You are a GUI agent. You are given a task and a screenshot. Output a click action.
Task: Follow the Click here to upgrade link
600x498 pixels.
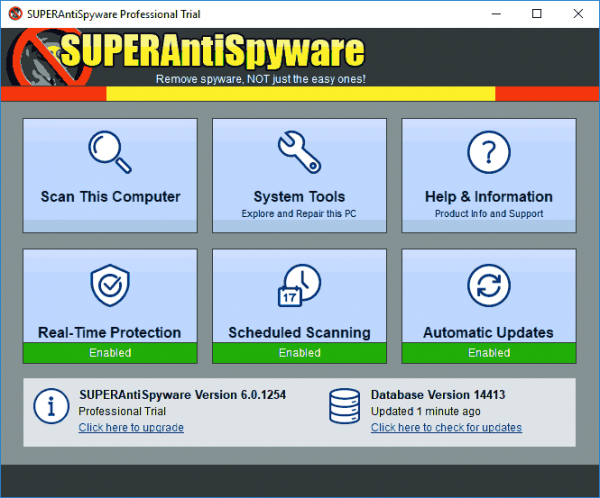(131, 427)
